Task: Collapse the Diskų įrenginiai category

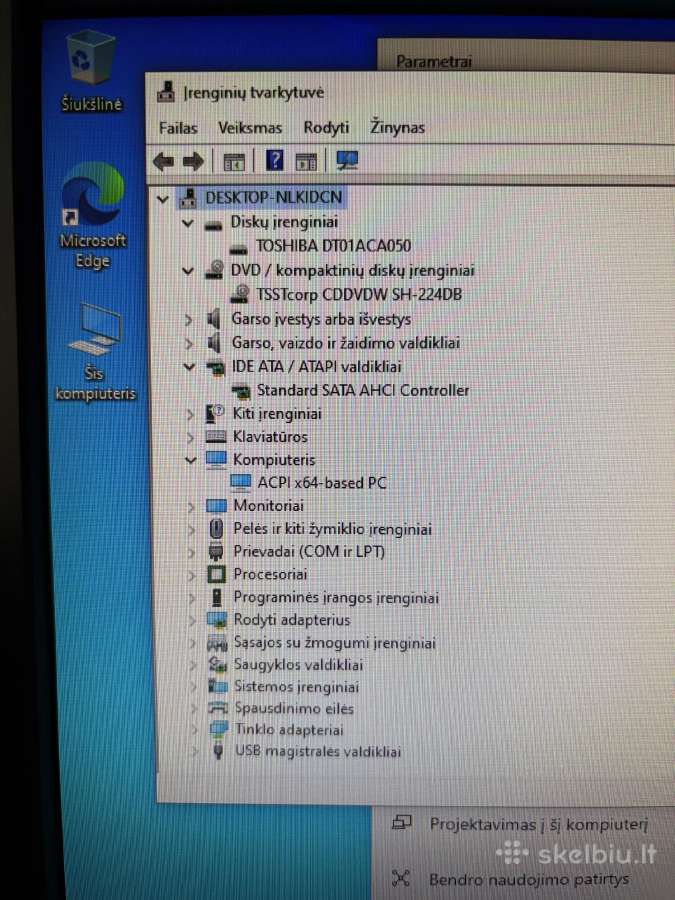Action: pyautogui.click(x=188, y=223)
